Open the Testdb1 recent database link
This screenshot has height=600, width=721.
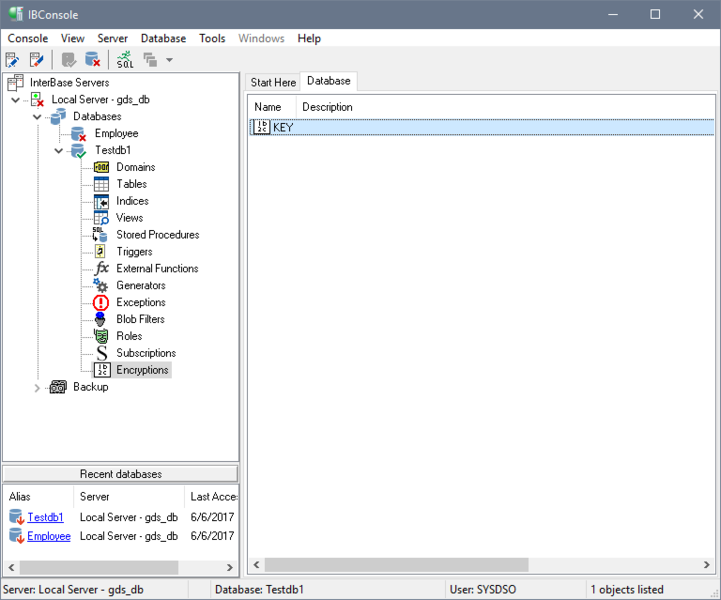coord(45,517)
